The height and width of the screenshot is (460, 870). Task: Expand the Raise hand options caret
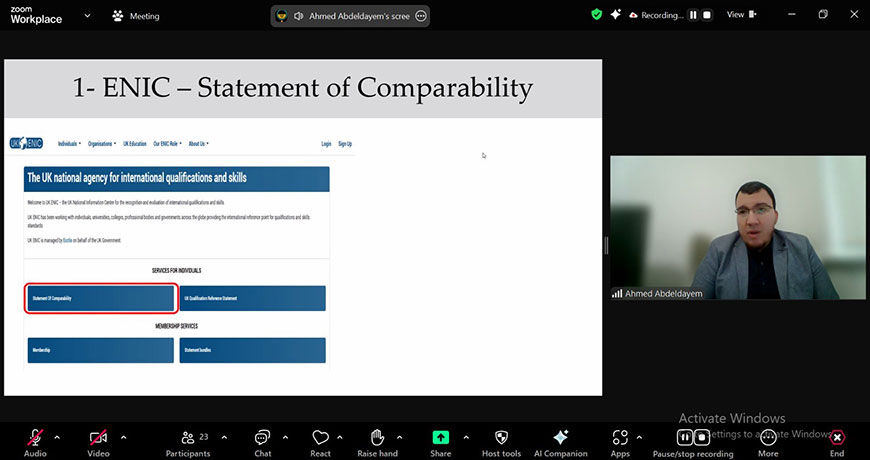click(x=399, y=438)
